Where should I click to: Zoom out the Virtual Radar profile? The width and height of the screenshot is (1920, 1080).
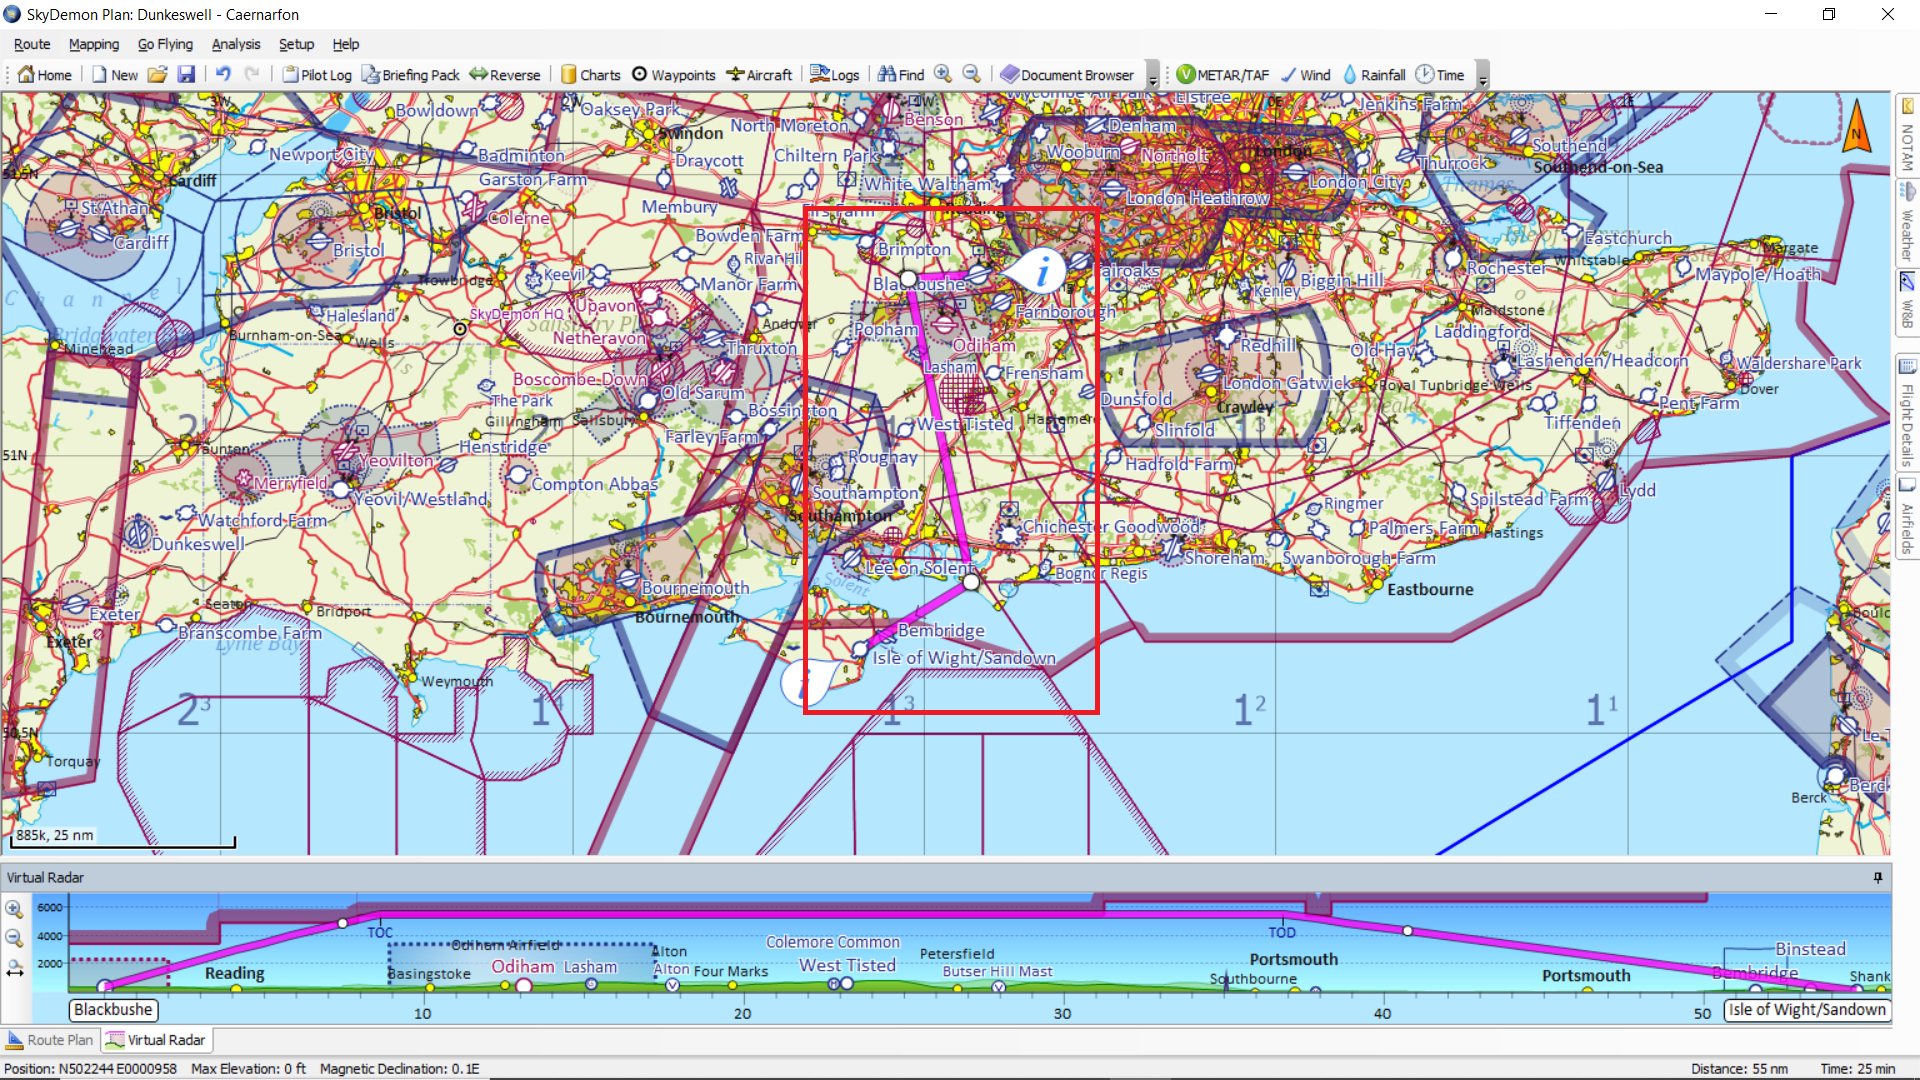pos(14,938)
